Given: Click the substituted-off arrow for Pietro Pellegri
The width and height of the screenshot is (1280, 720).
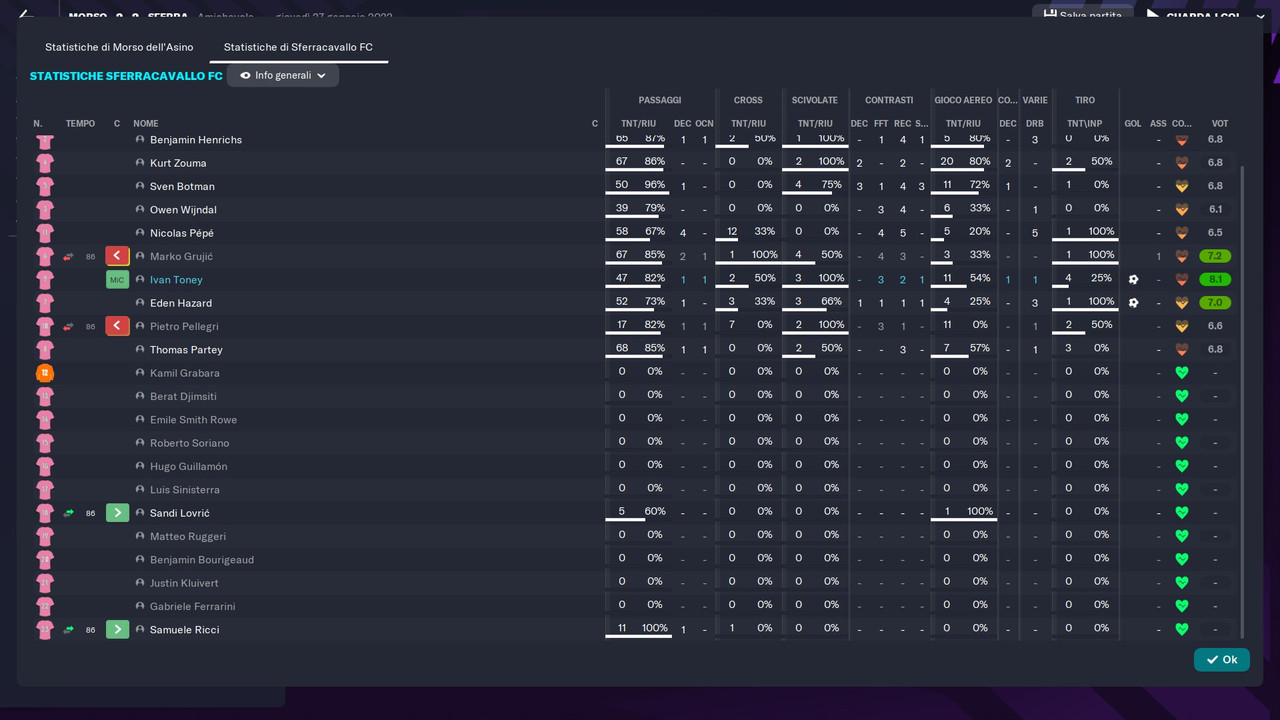Looking at the screenshot, I should (117, 326).
